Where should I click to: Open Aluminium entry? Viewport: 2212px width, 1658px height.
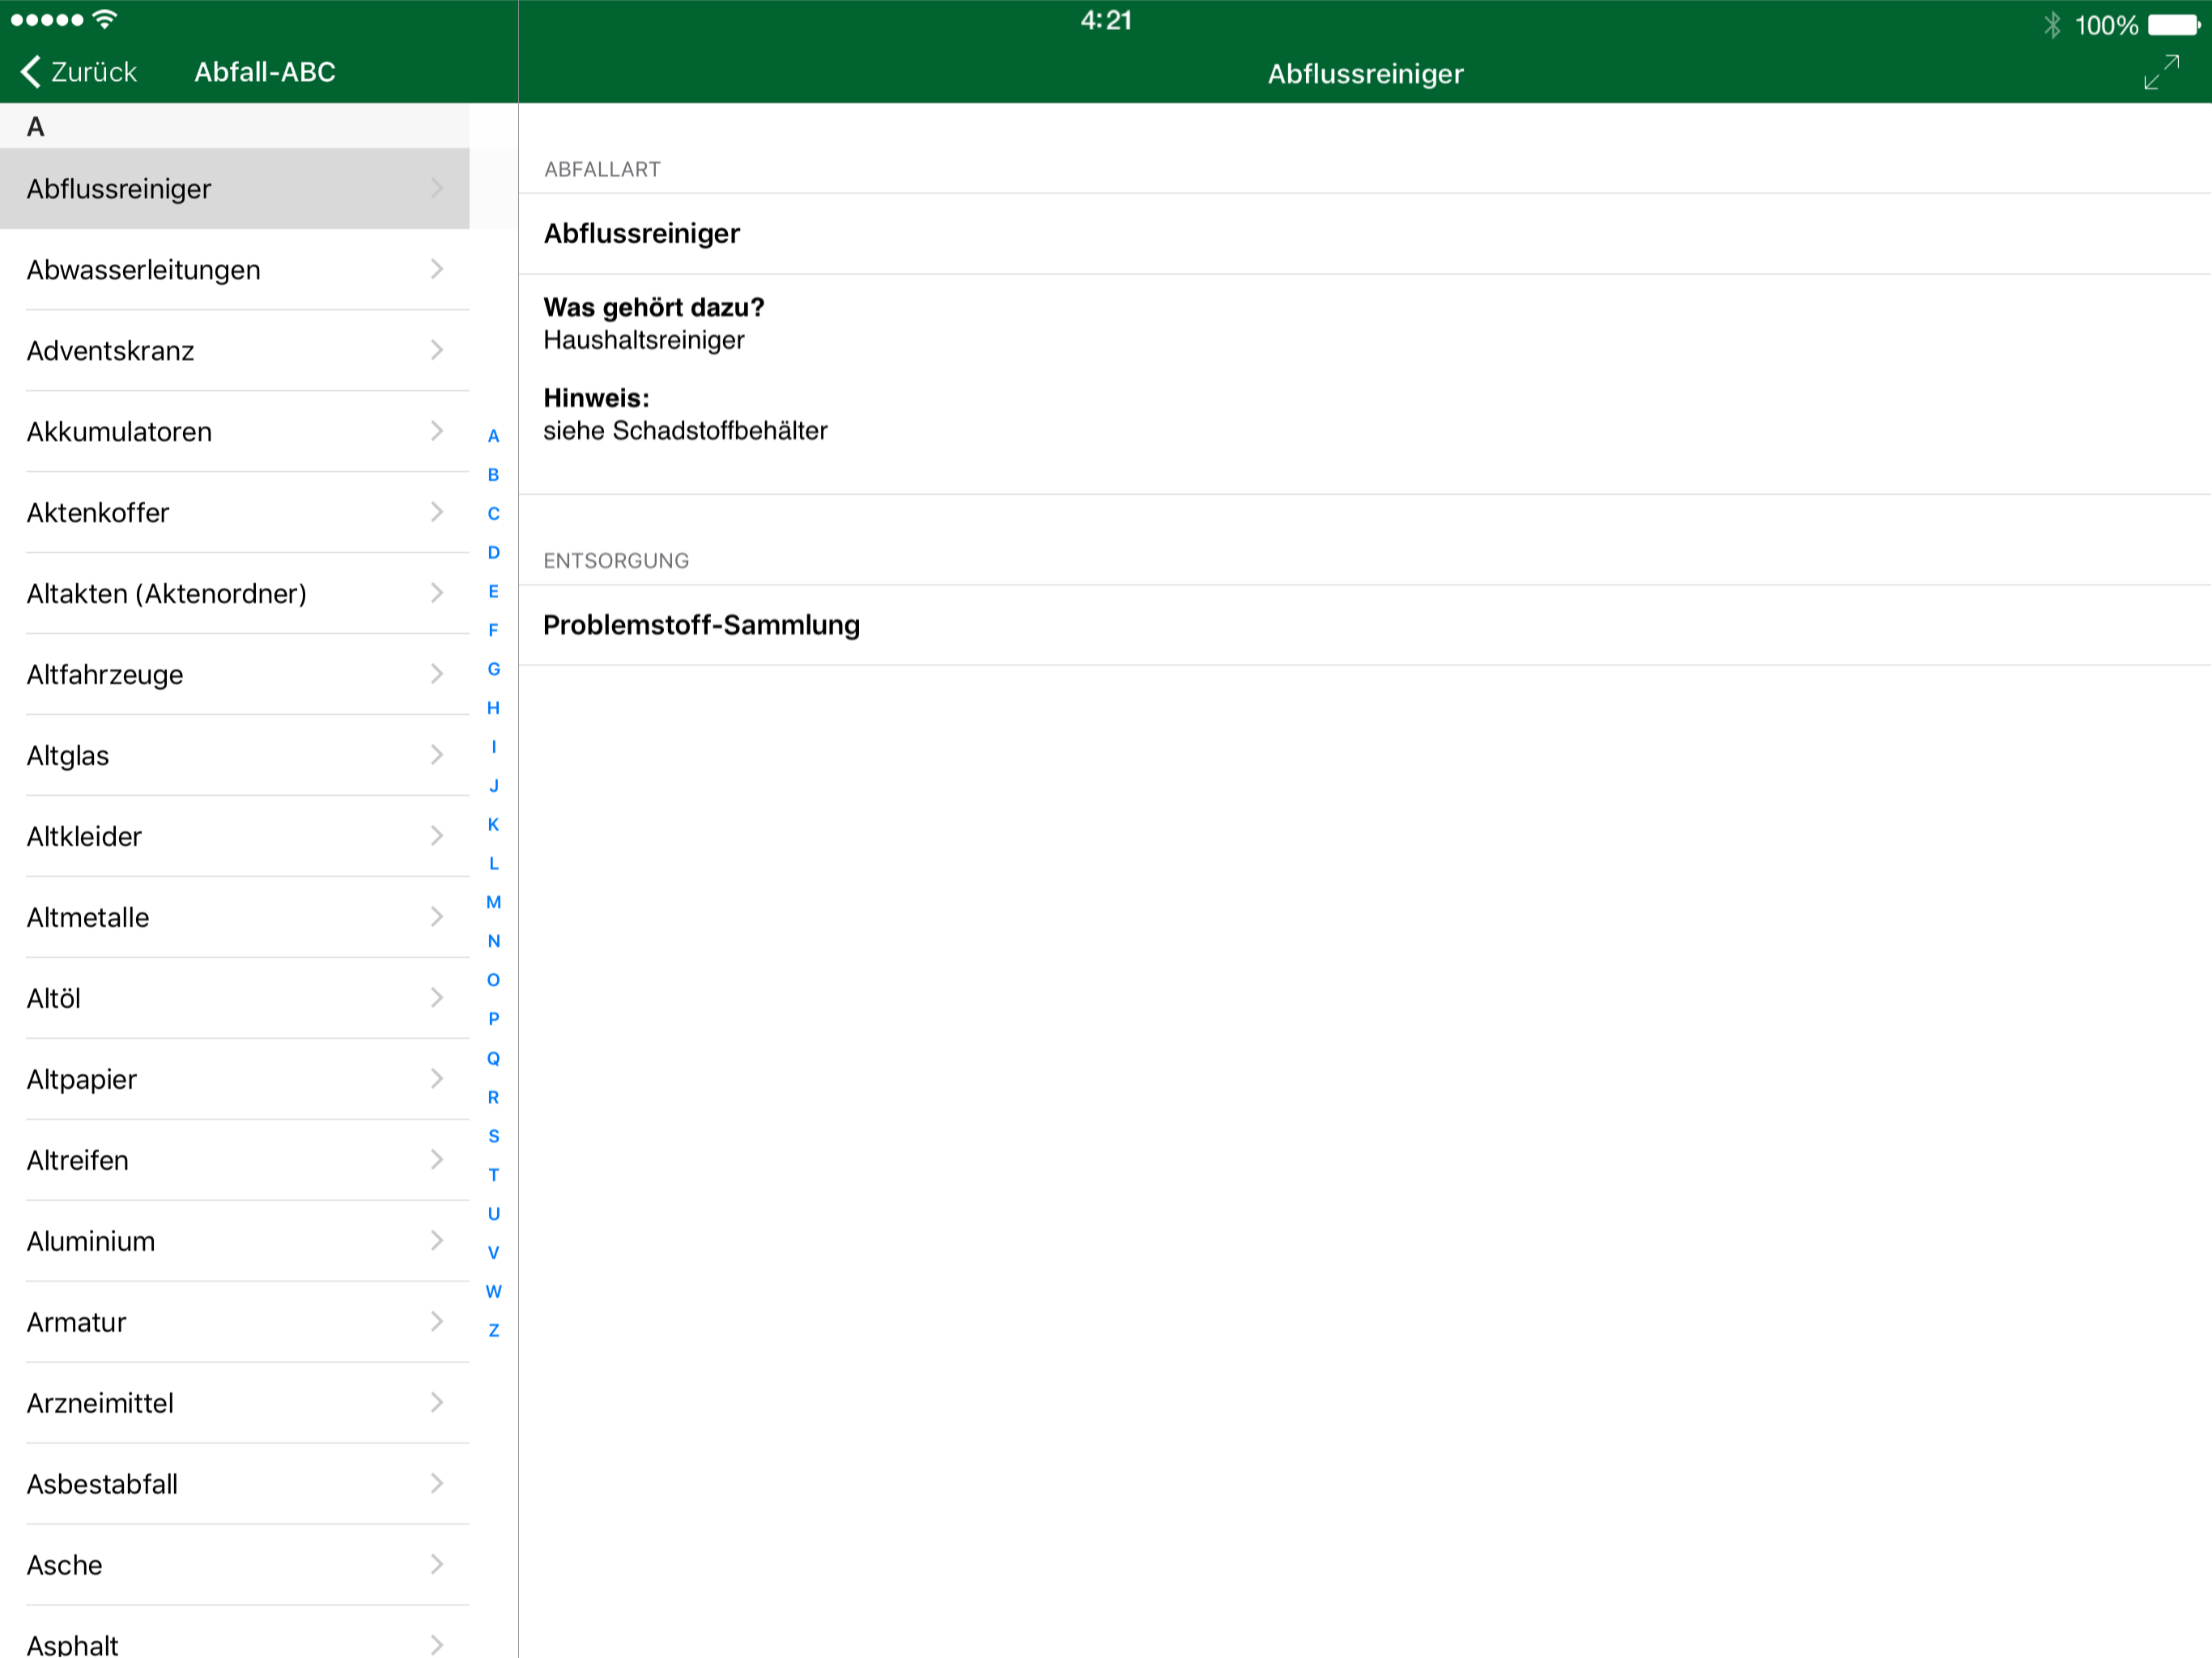pyautogui.click(x=234, y=1242)
